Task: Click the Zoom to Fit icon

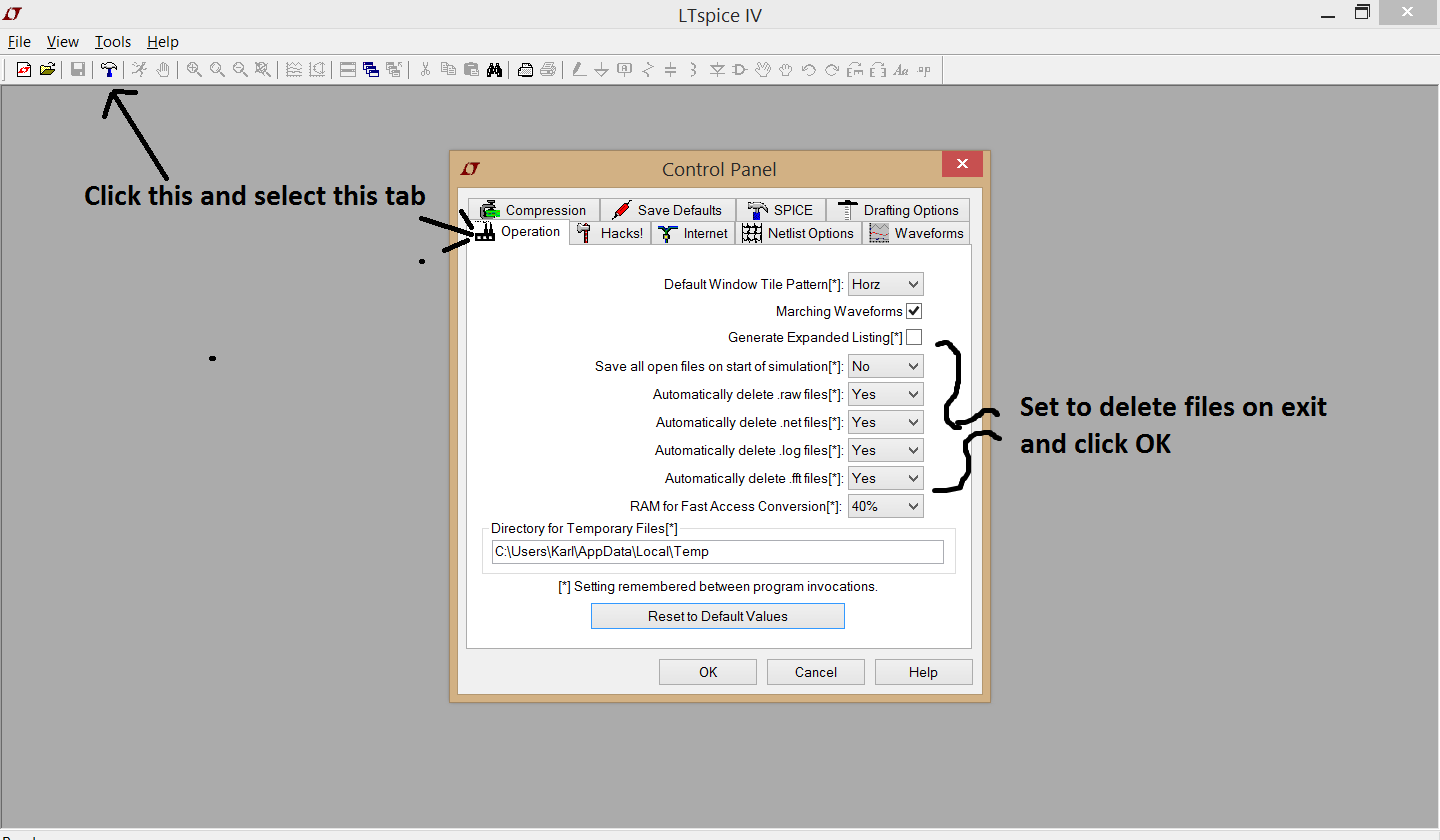Action: [262, 69]
